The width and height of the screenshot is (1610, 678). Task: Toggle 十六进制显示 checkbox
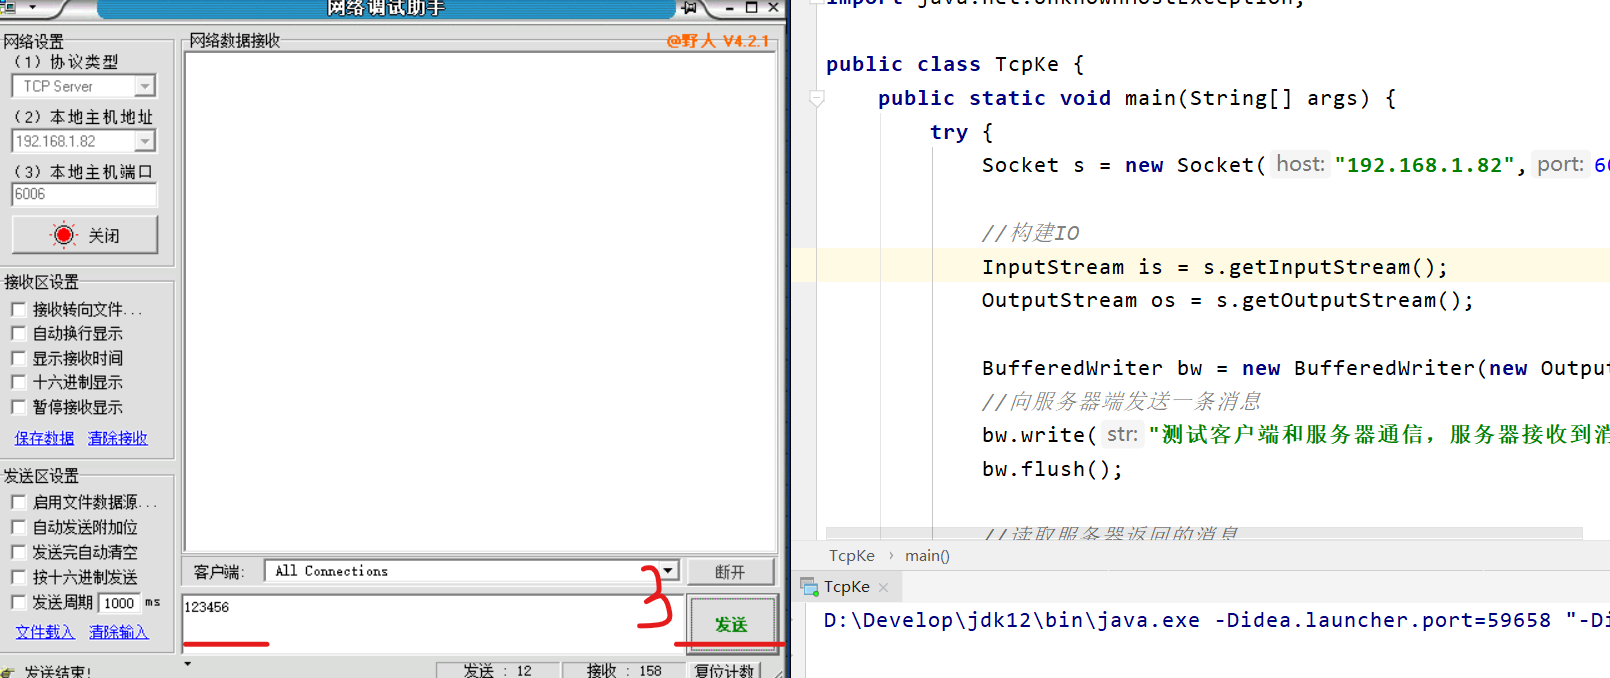tap(18, 382)
